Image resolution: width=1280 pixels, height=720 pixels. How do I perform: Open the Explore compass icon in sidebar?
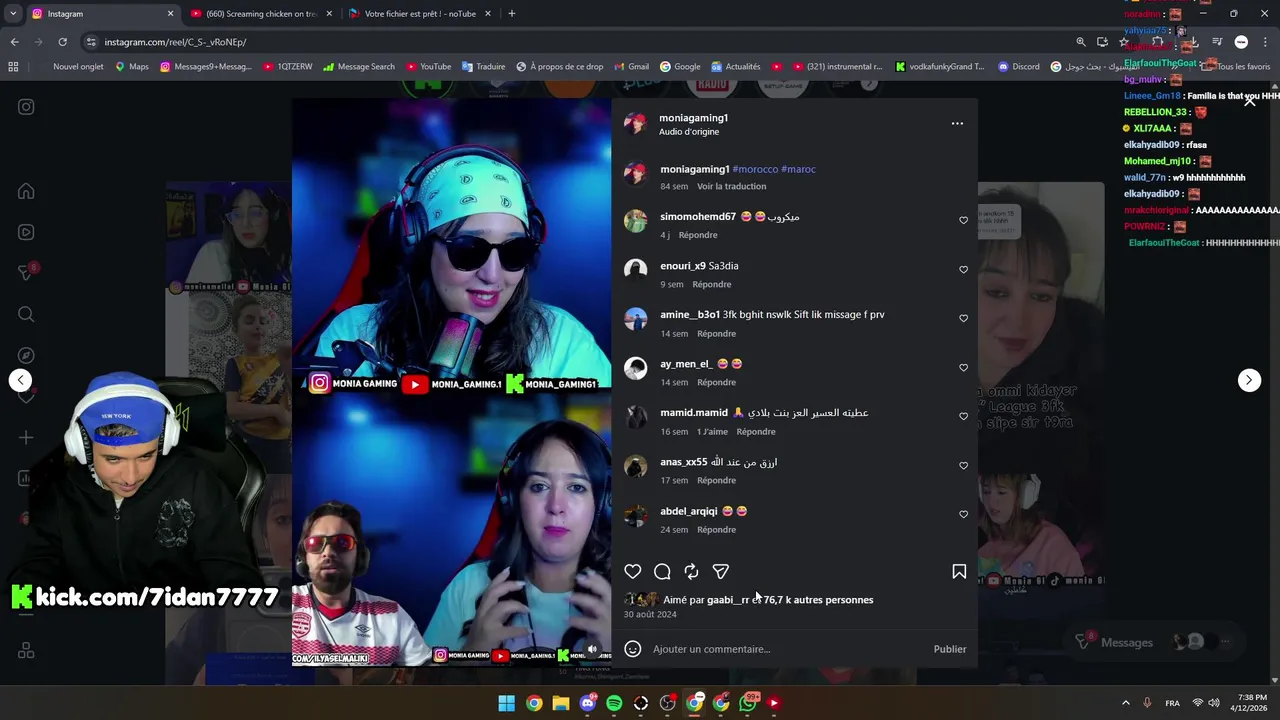(x=26, y=355)
